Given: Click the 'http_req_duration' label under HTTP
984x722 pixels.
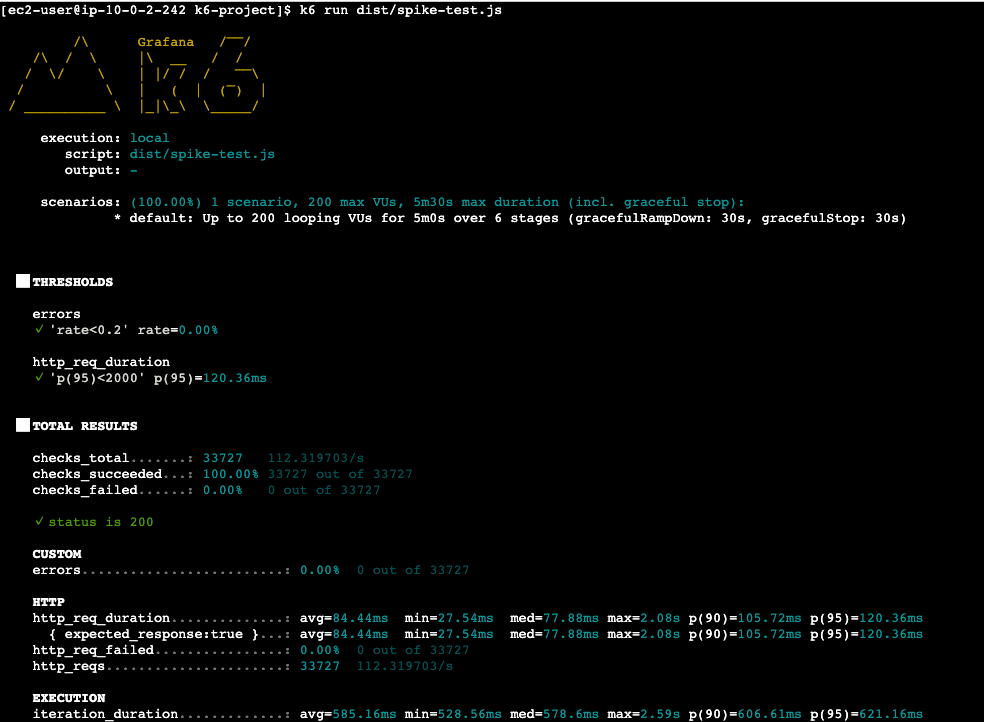Looking at the screenshot, I should (101, 618).
